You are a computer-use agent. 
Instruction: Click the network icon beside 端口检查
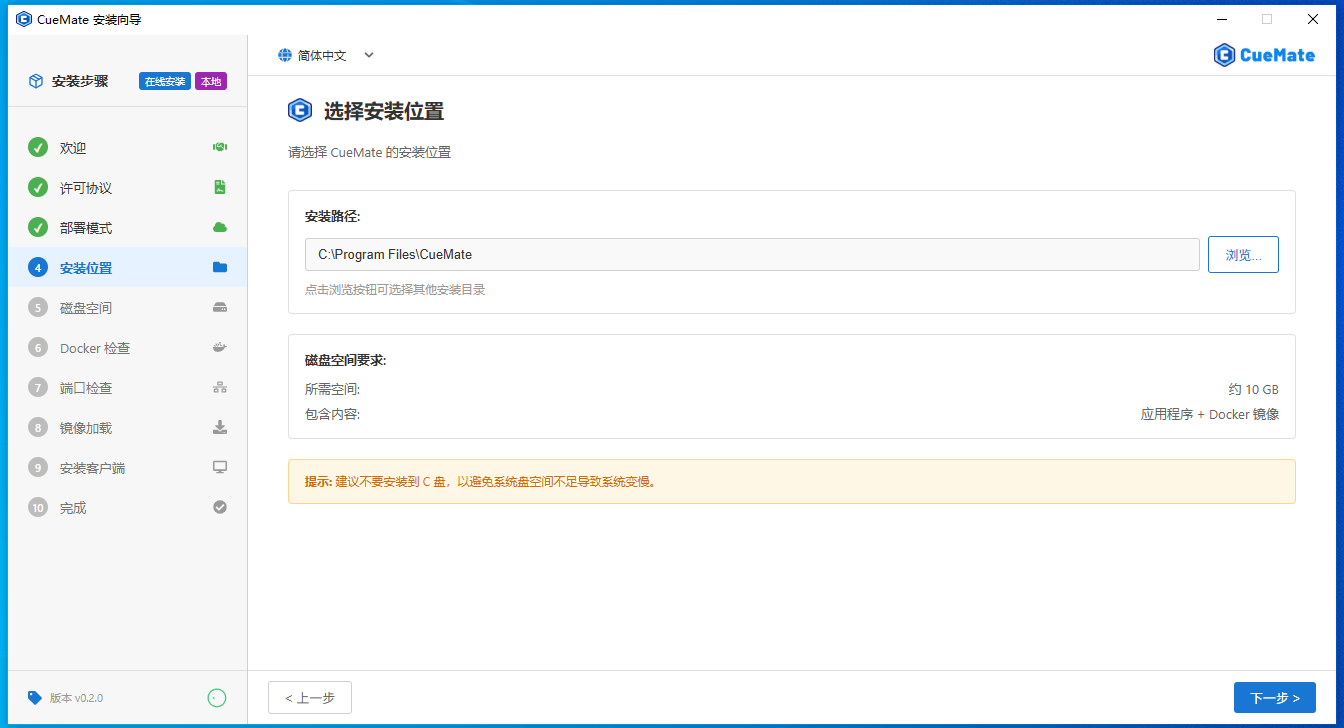pos(220,388)
